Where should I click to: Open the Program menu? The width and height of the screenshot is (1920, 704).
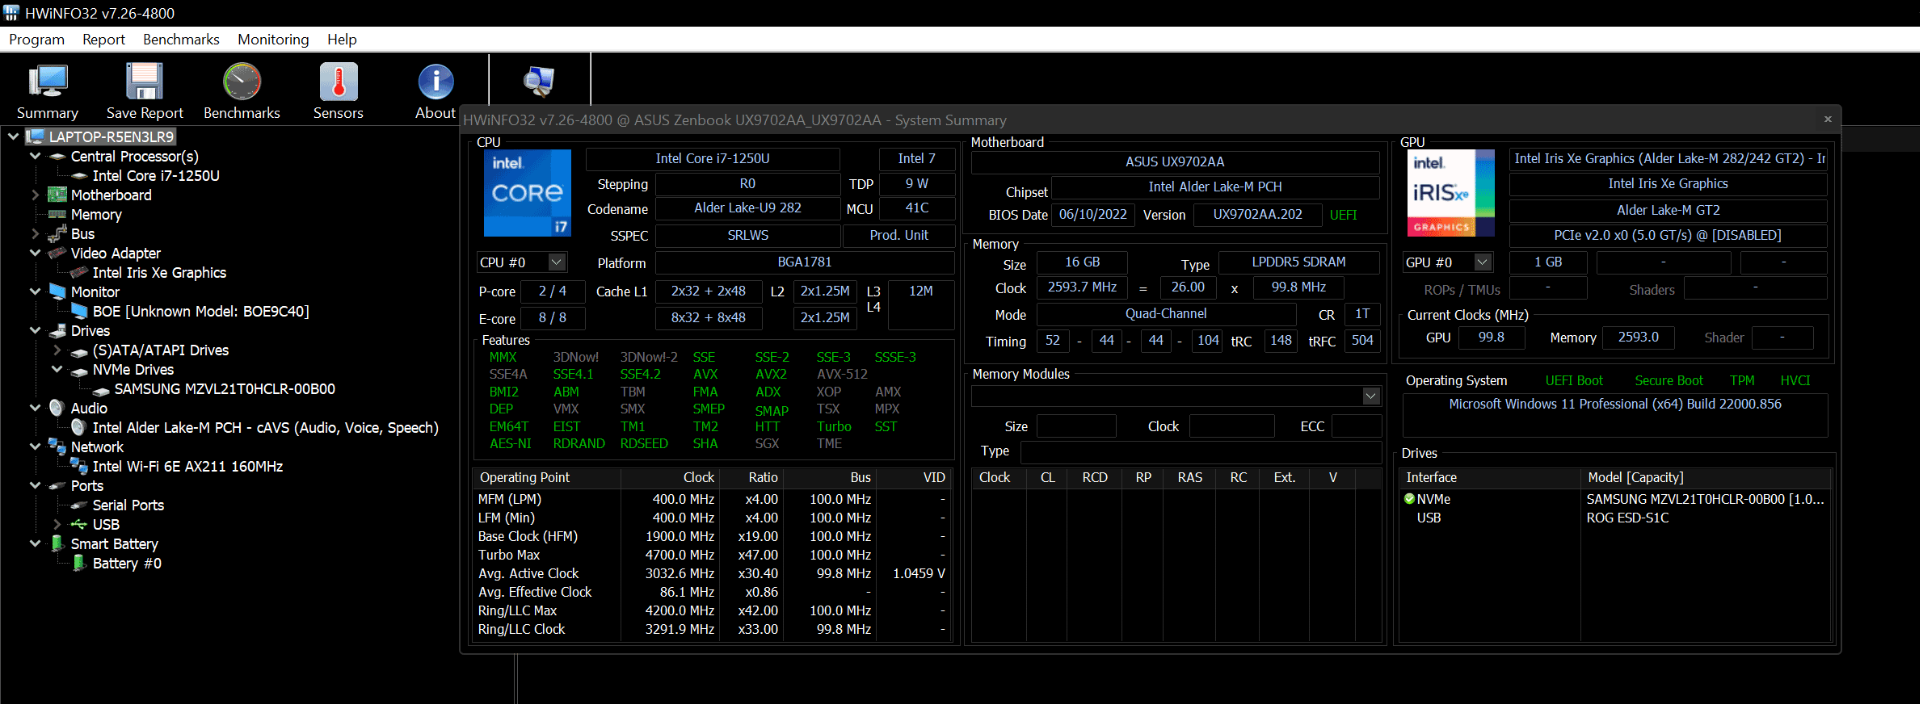pyautogui.click(x=37, y=39)
